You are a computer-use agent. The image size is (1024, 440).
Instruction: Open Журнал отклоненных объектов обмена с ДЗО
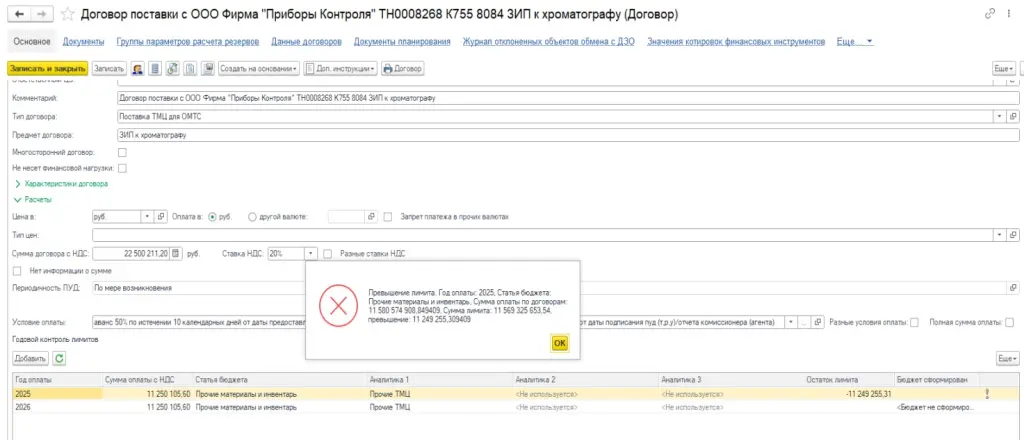coord(549,42)
